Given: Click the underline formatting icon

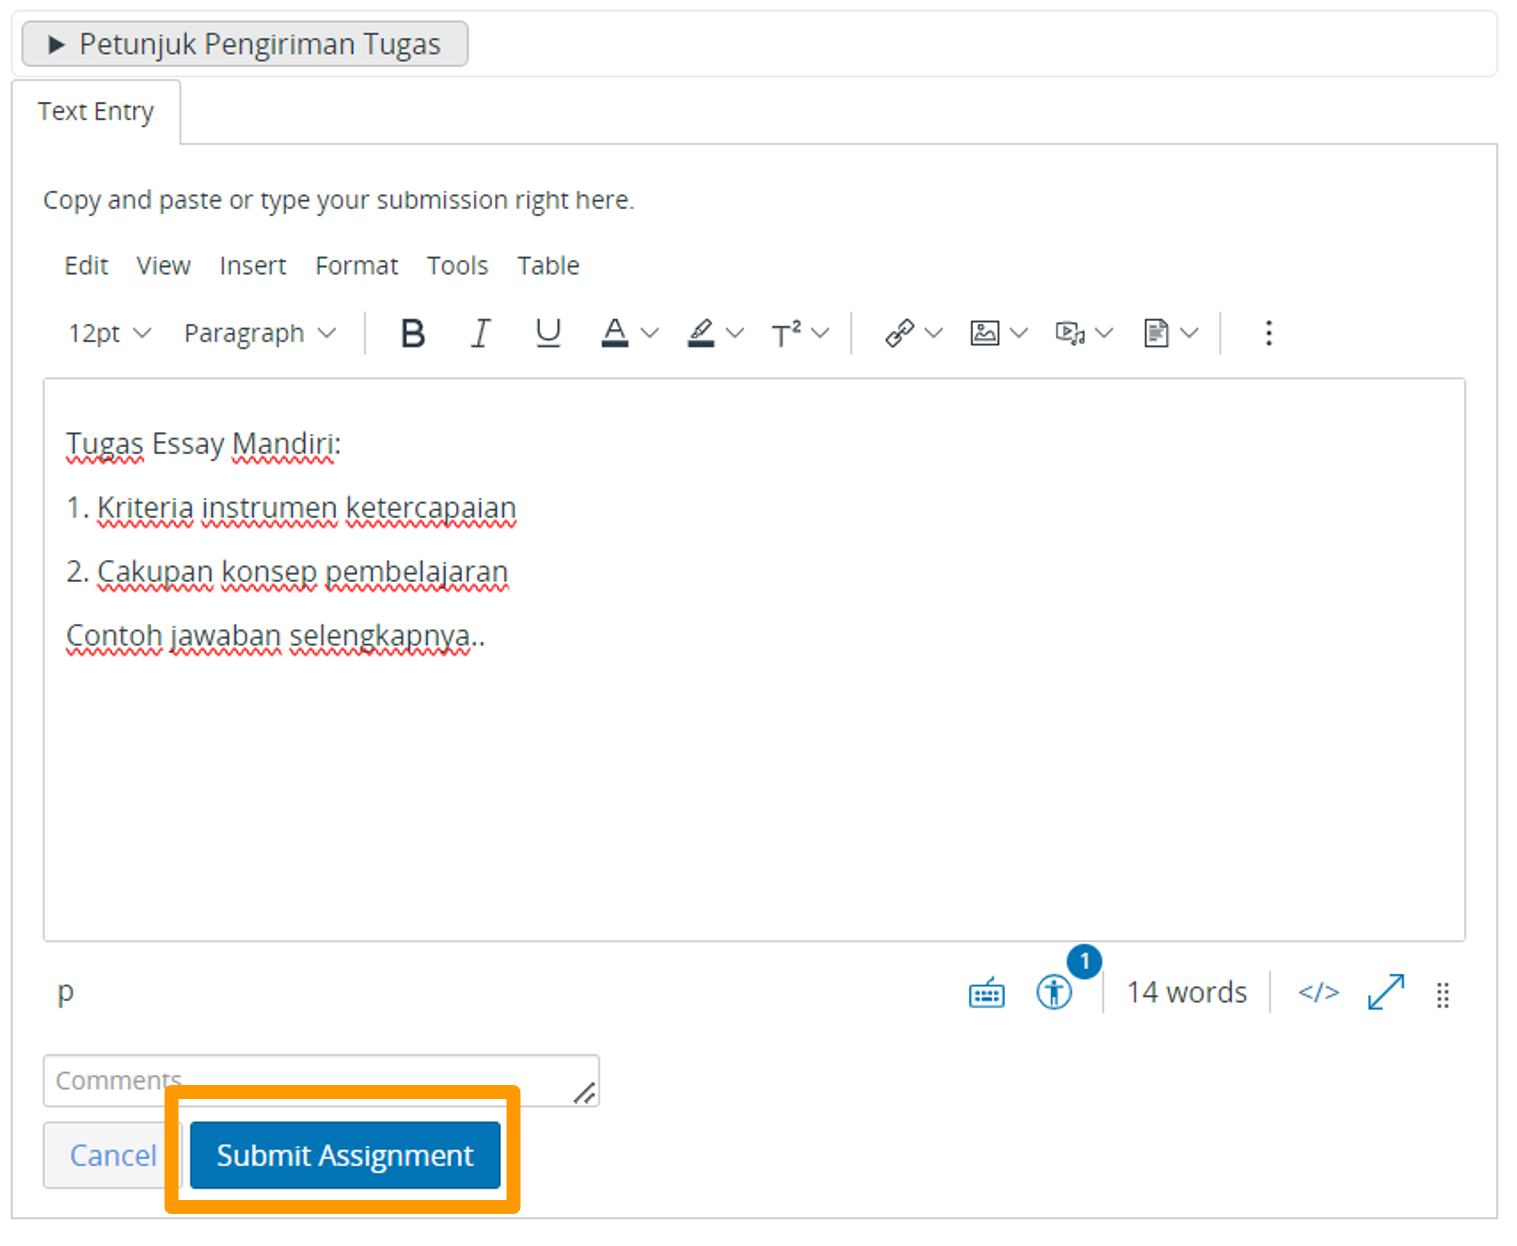Looking at the screenshot, I should point(548,333).
